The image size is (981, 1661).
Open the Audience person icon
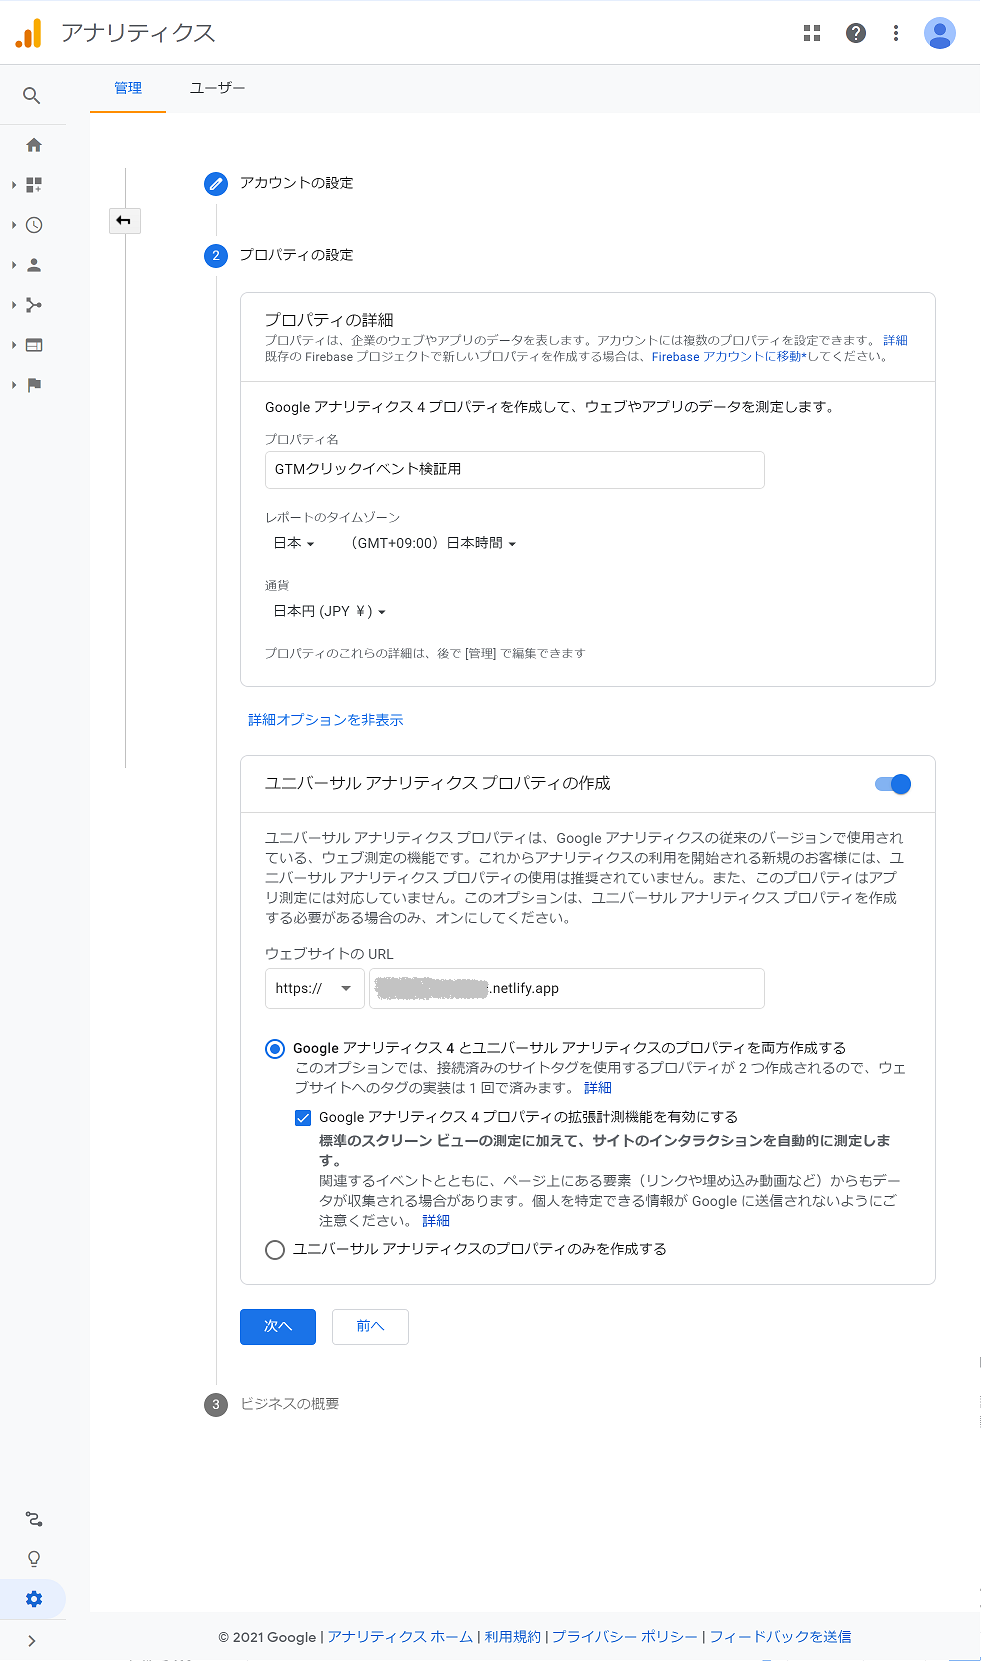(34, 265)
